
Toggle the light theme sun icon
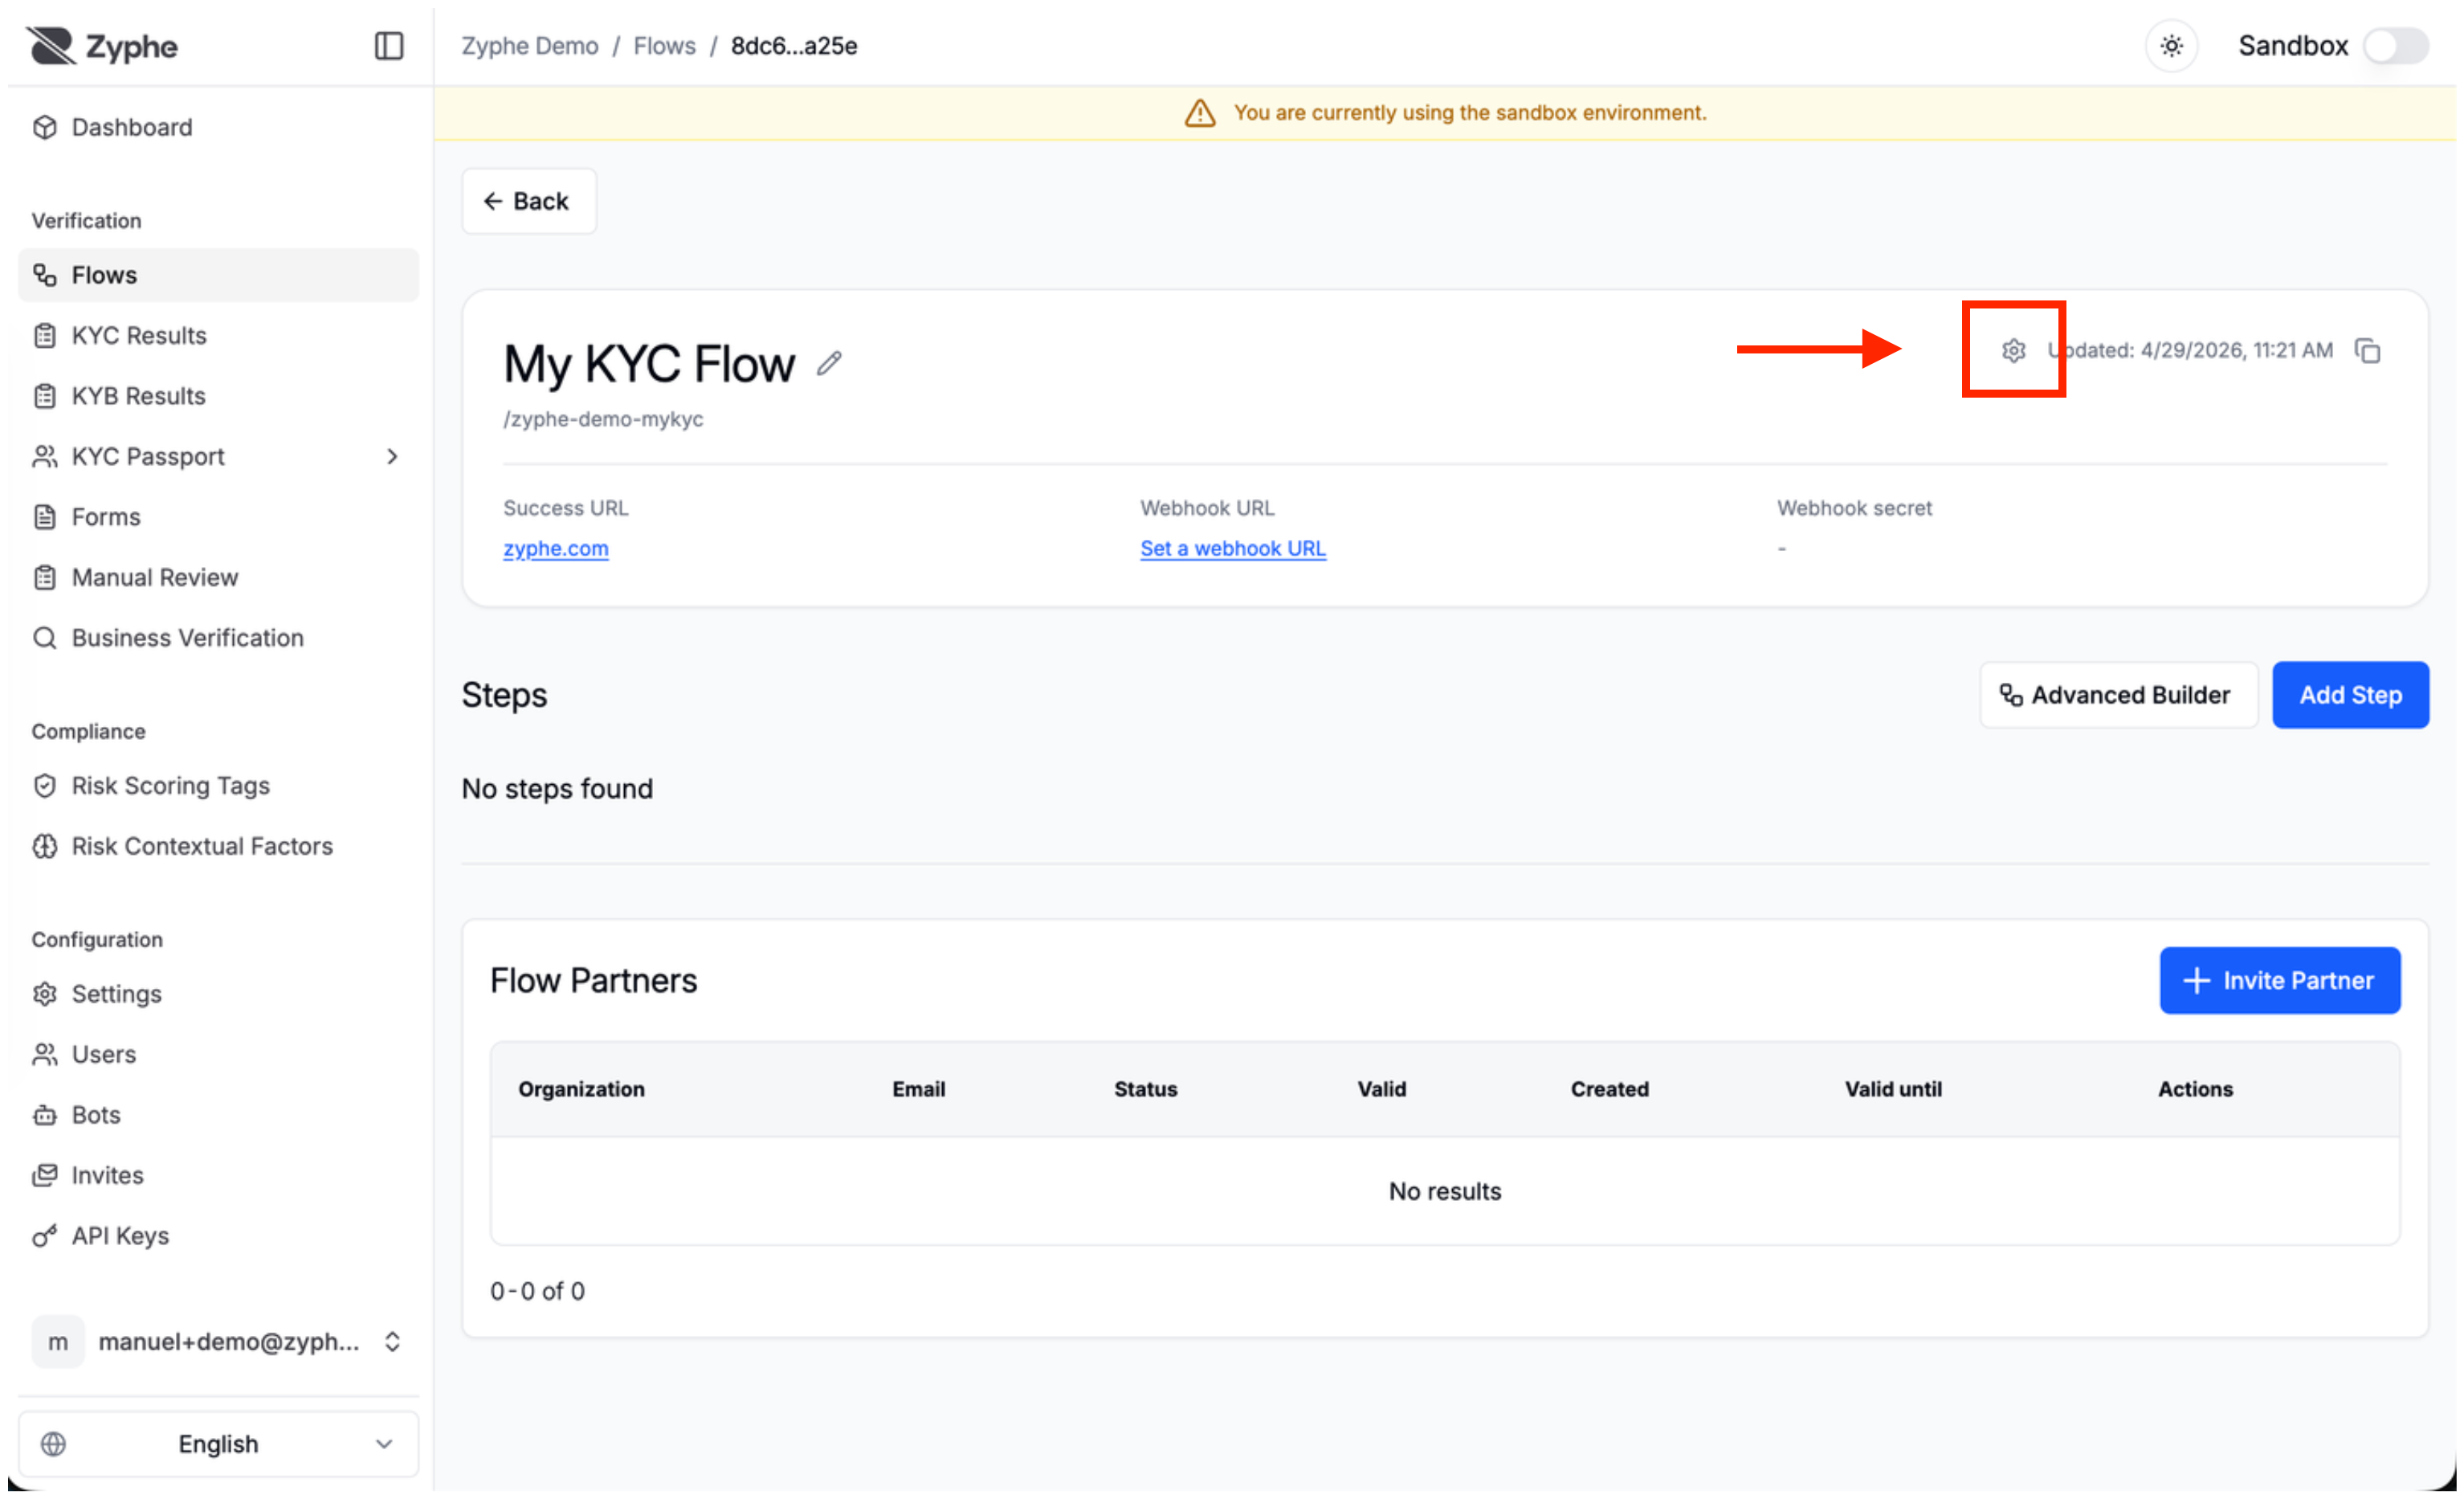click(x=2171, y=46)
